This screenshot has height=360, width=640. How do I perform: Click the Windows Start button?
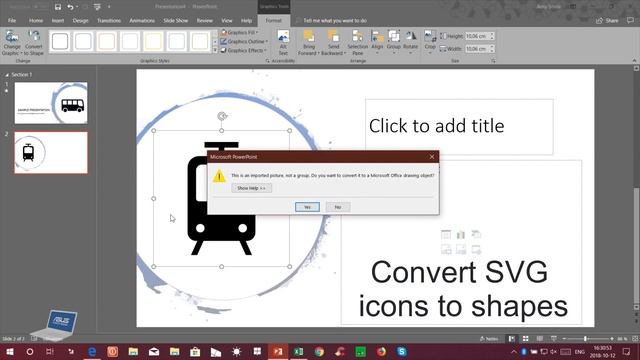[9, 351]
